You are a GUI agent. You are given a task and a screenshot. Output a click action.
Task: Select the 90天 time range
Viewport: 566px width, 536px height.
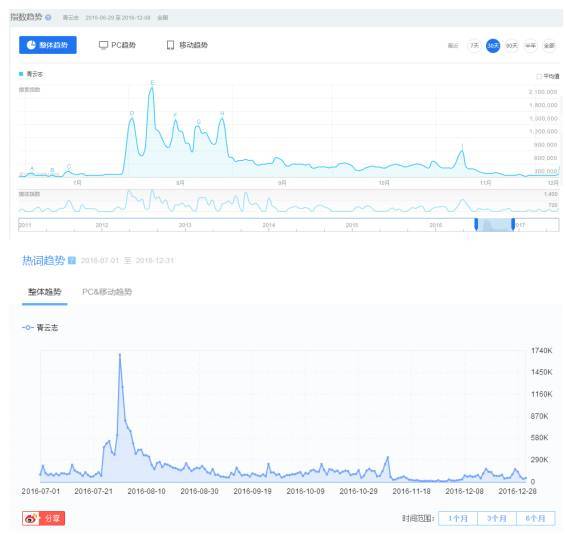(511, 45)
